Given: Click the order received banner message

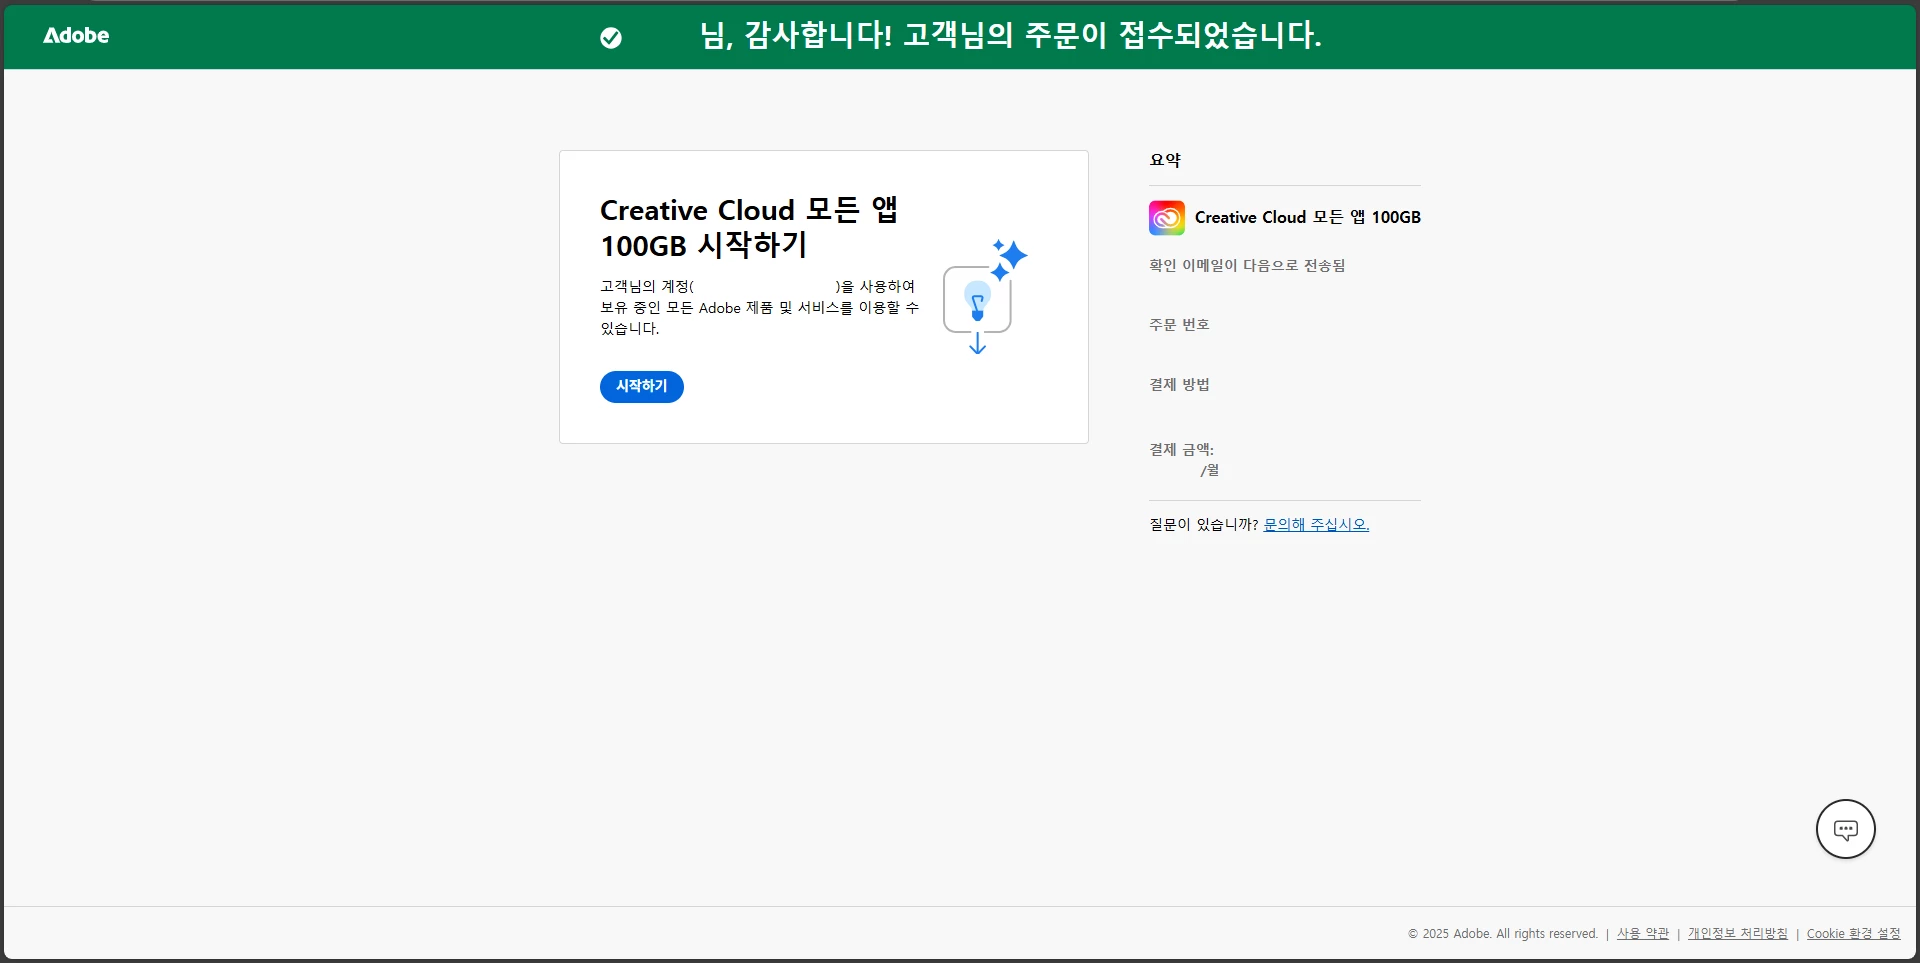Looking at the screenshot, I should click(1010, 36).
